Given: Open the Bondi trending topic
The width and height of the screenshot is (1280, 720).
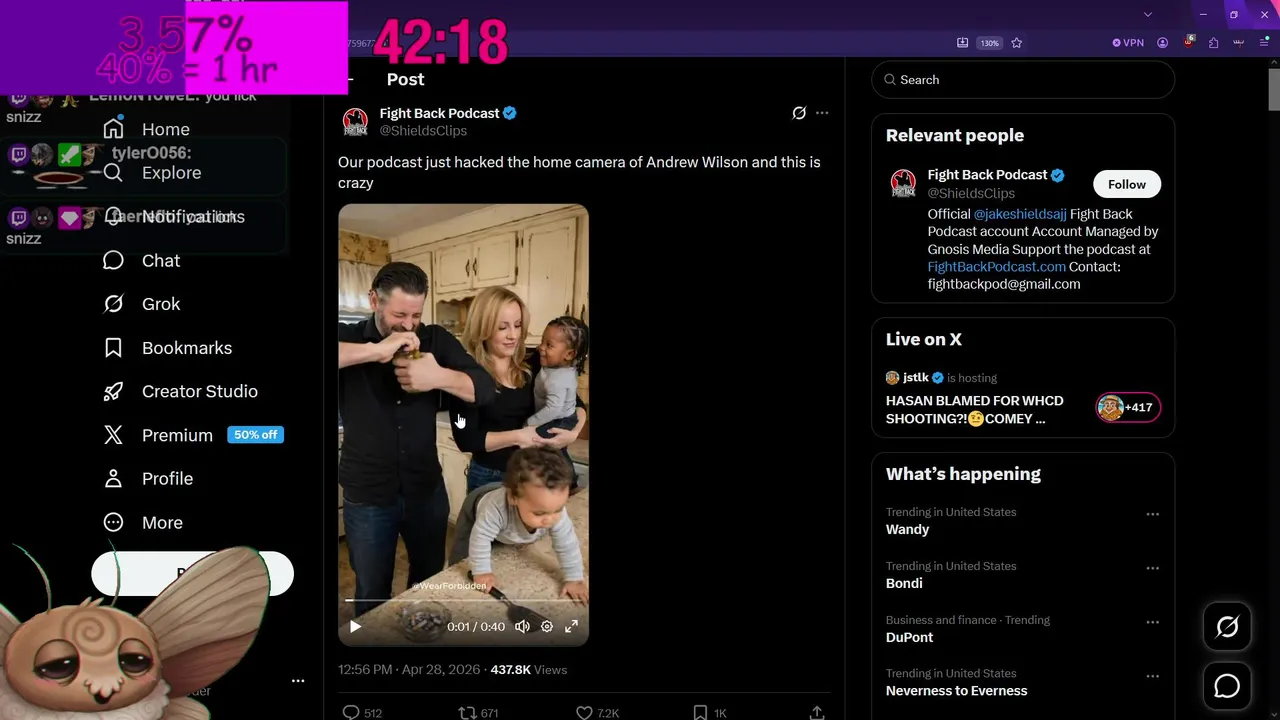Looking at the screenshot, I should [x=904, y=583].
